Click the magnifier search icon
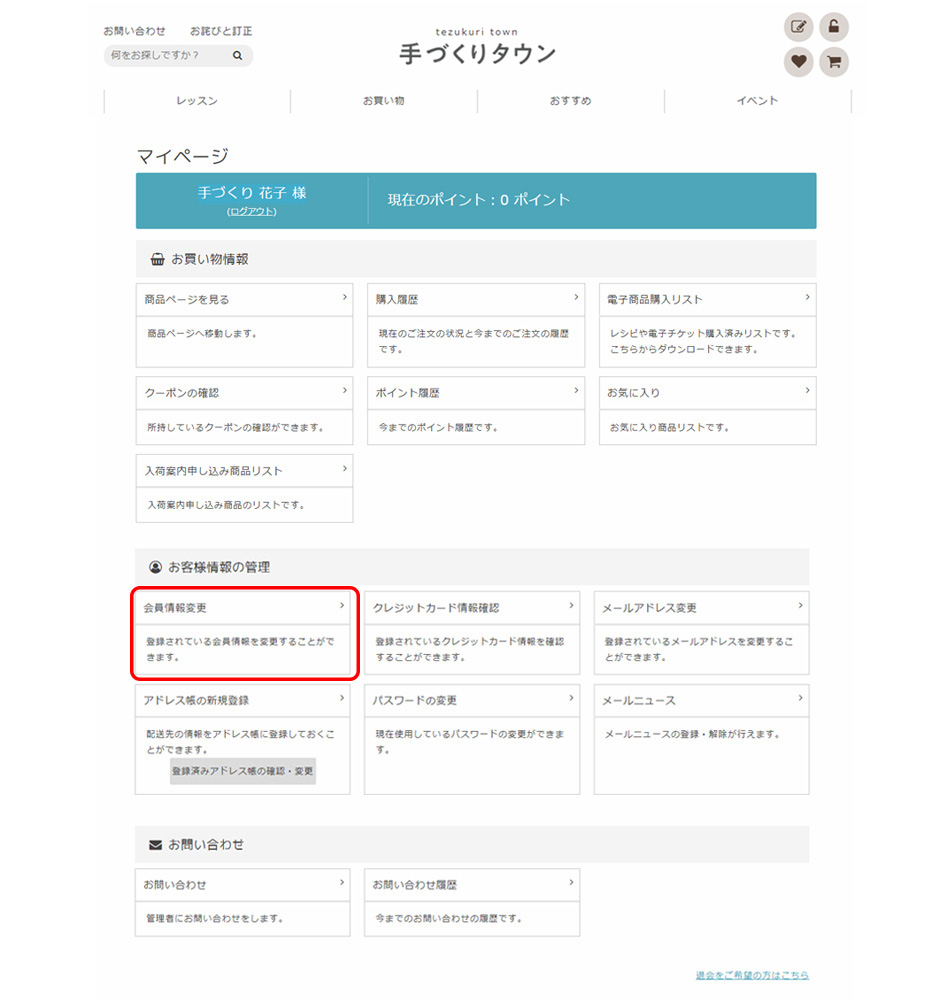This screenshot has width=950, height=1000. coord(238,56)
